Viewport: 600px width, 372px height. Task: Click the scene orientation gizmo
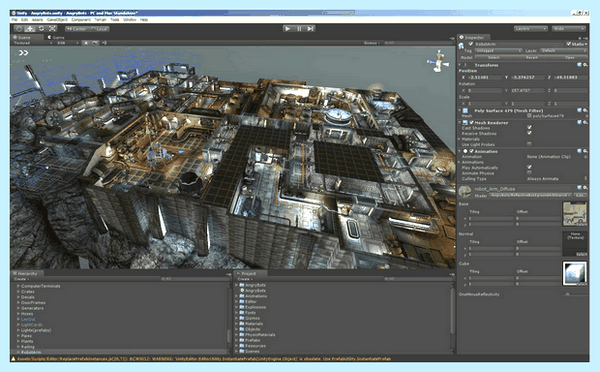click(439, 61)
